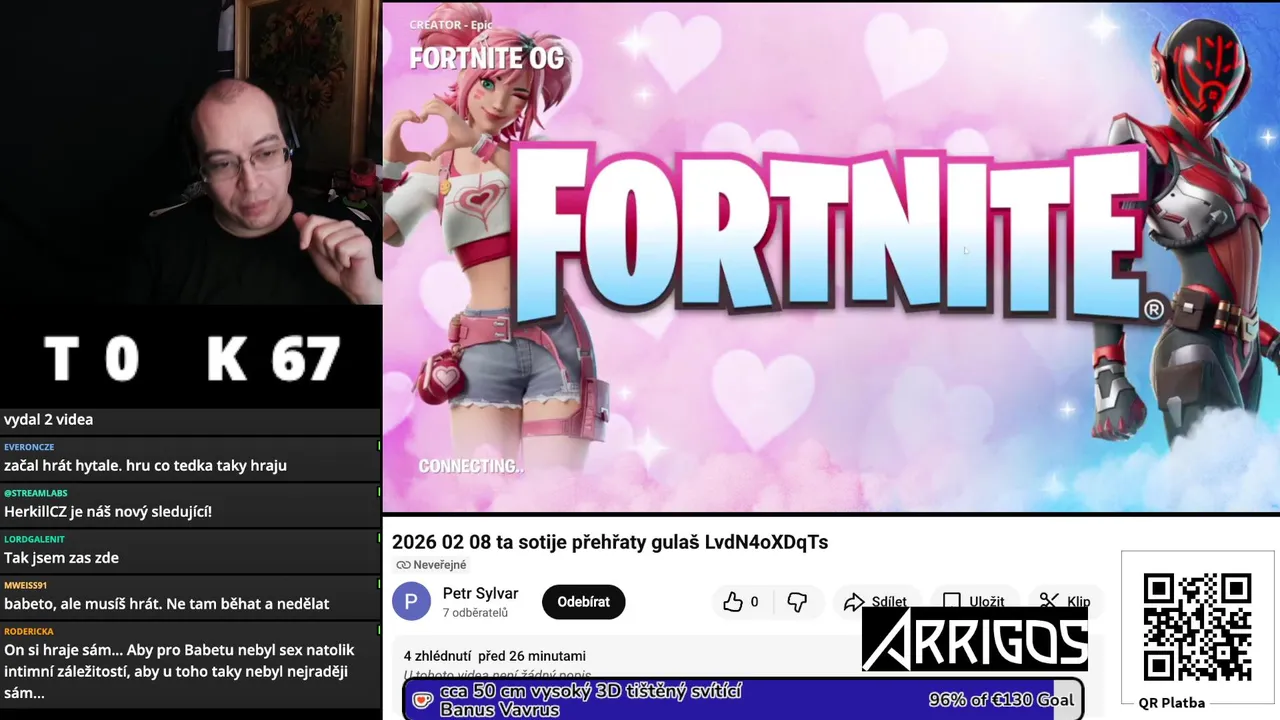Click the Uložit save button
This screenshot has width=1280, height=720.
coord(973,601)
